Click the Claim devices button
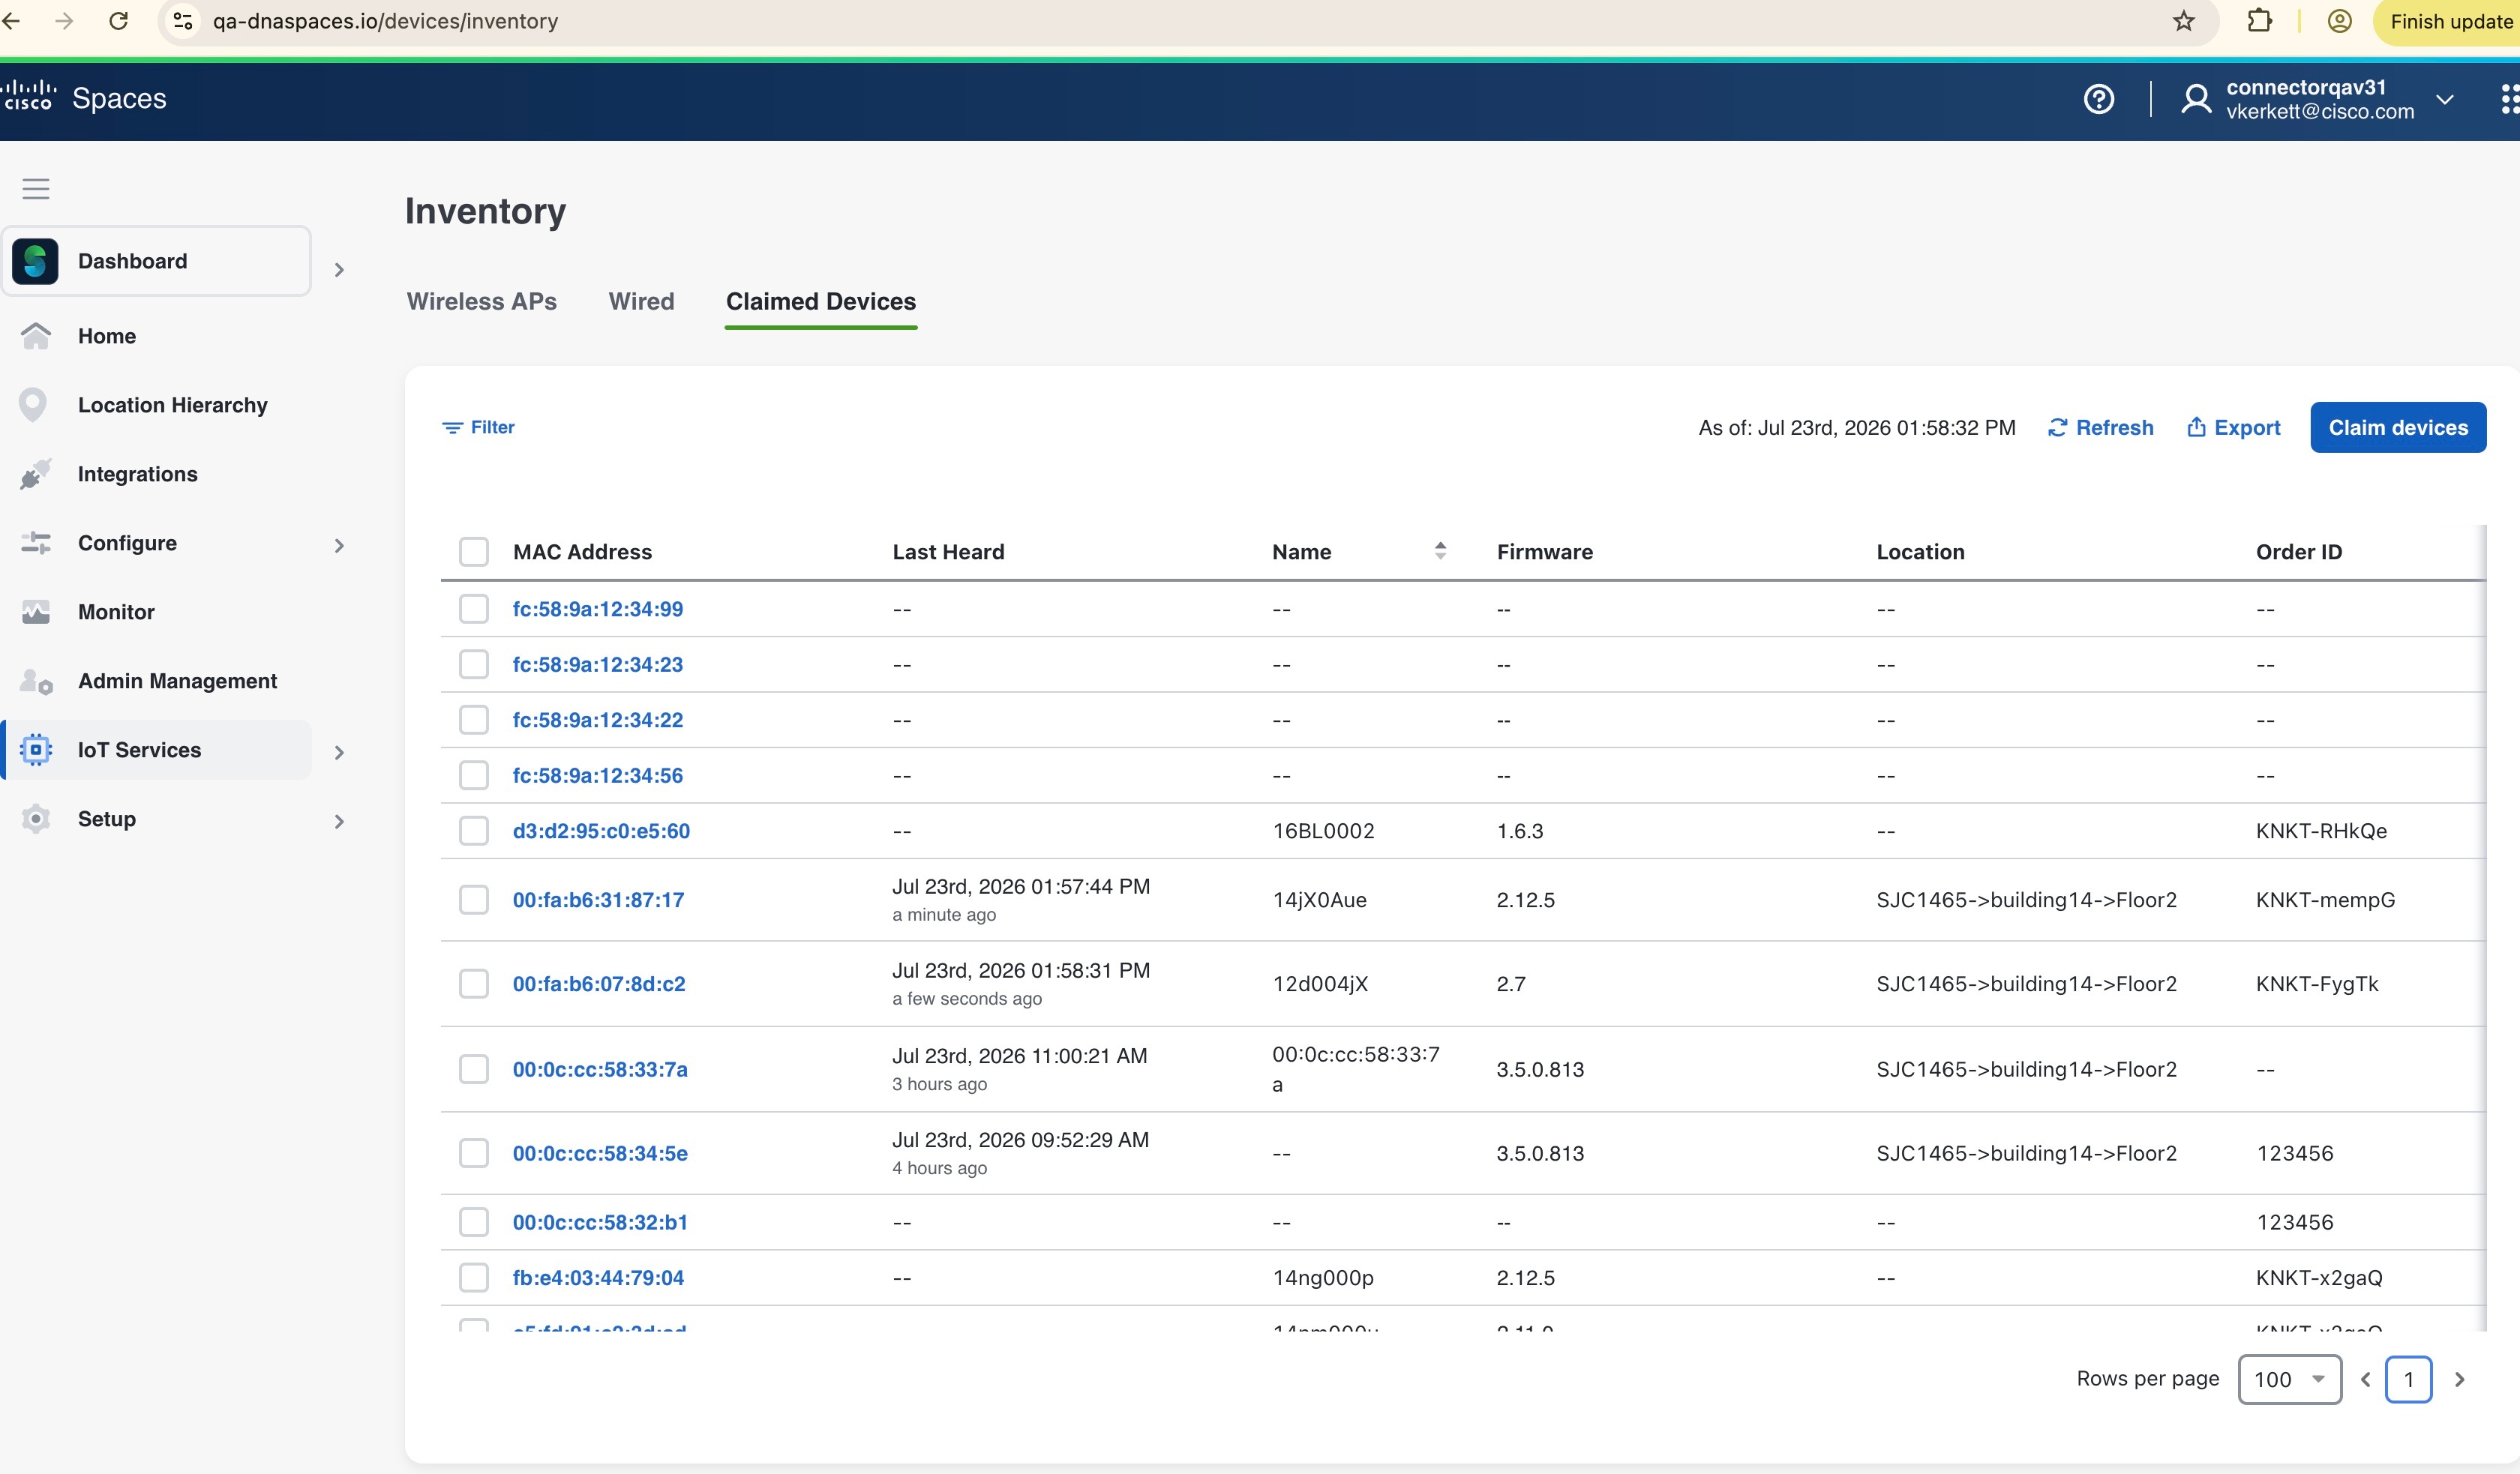This screenshot has width=2520, height=1474. pos(2397,427)
